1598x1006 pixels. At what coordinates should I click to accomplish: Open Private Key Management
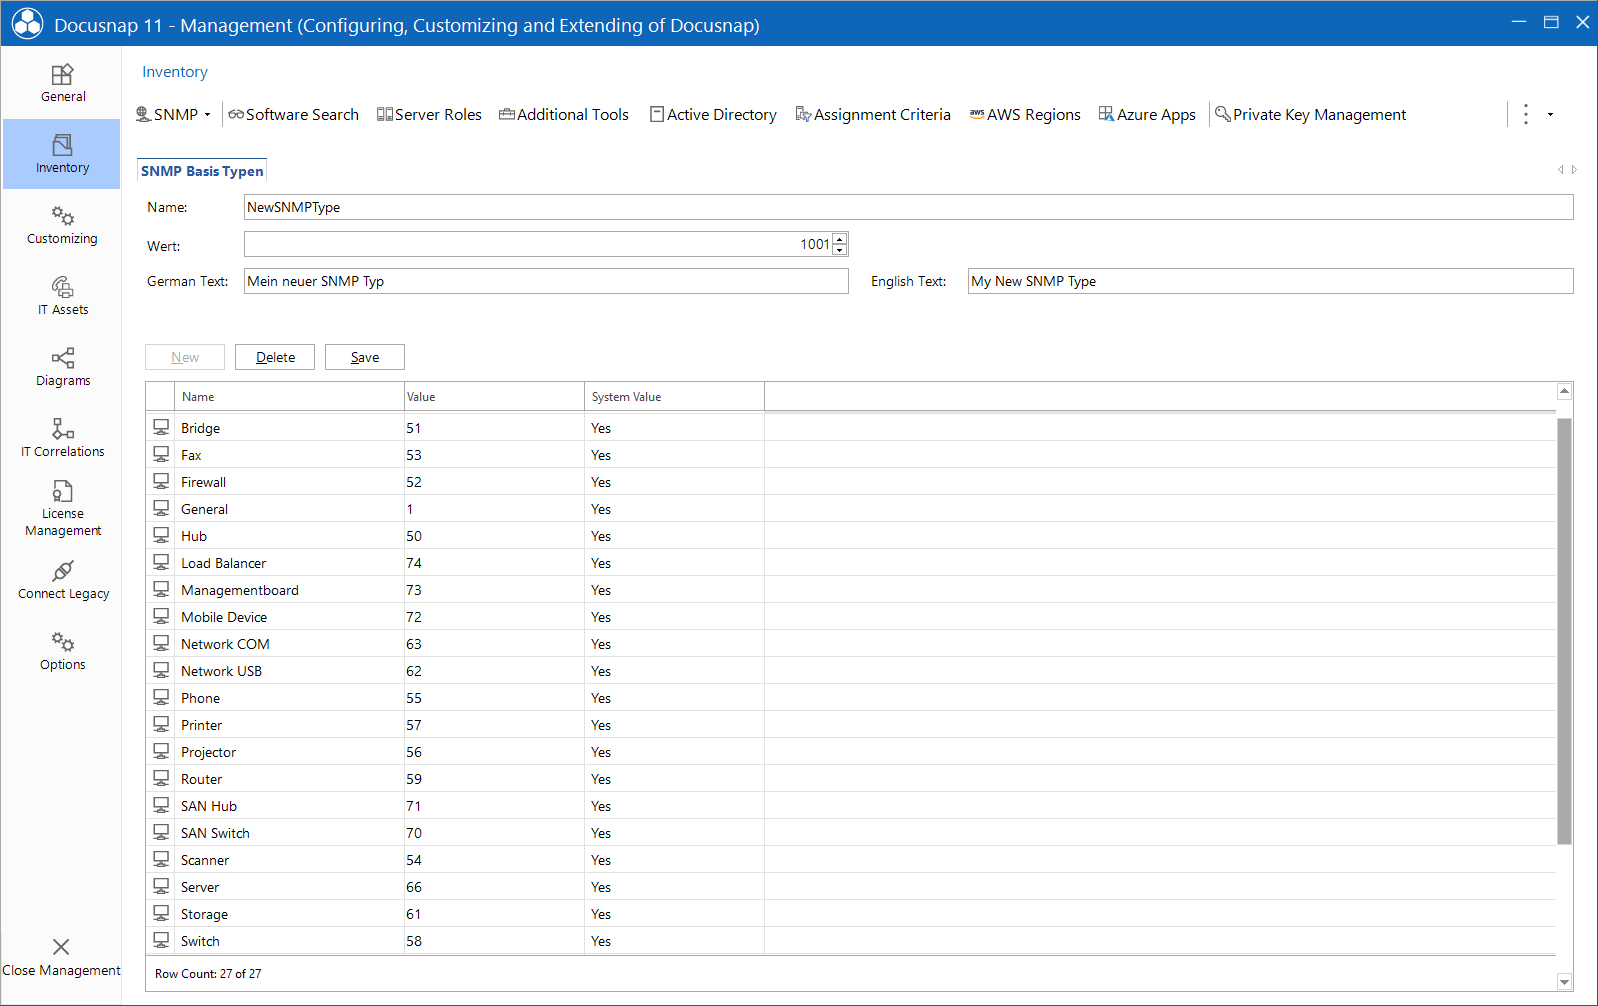[1310, 115]
